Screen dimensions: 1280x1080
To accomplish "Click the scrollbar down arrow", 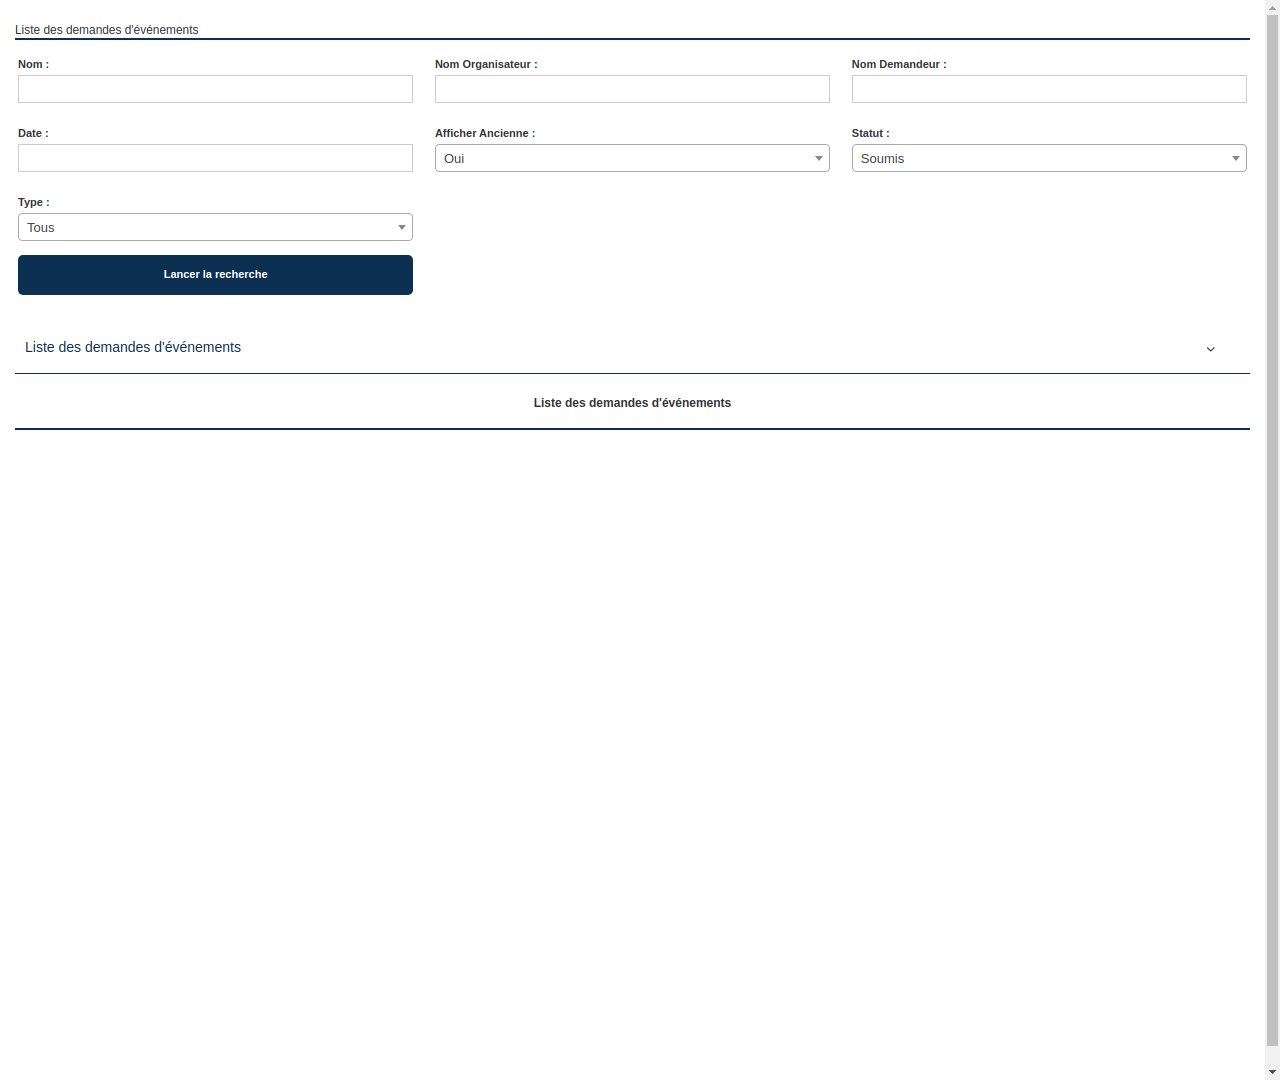I will pos(1271,1073).
